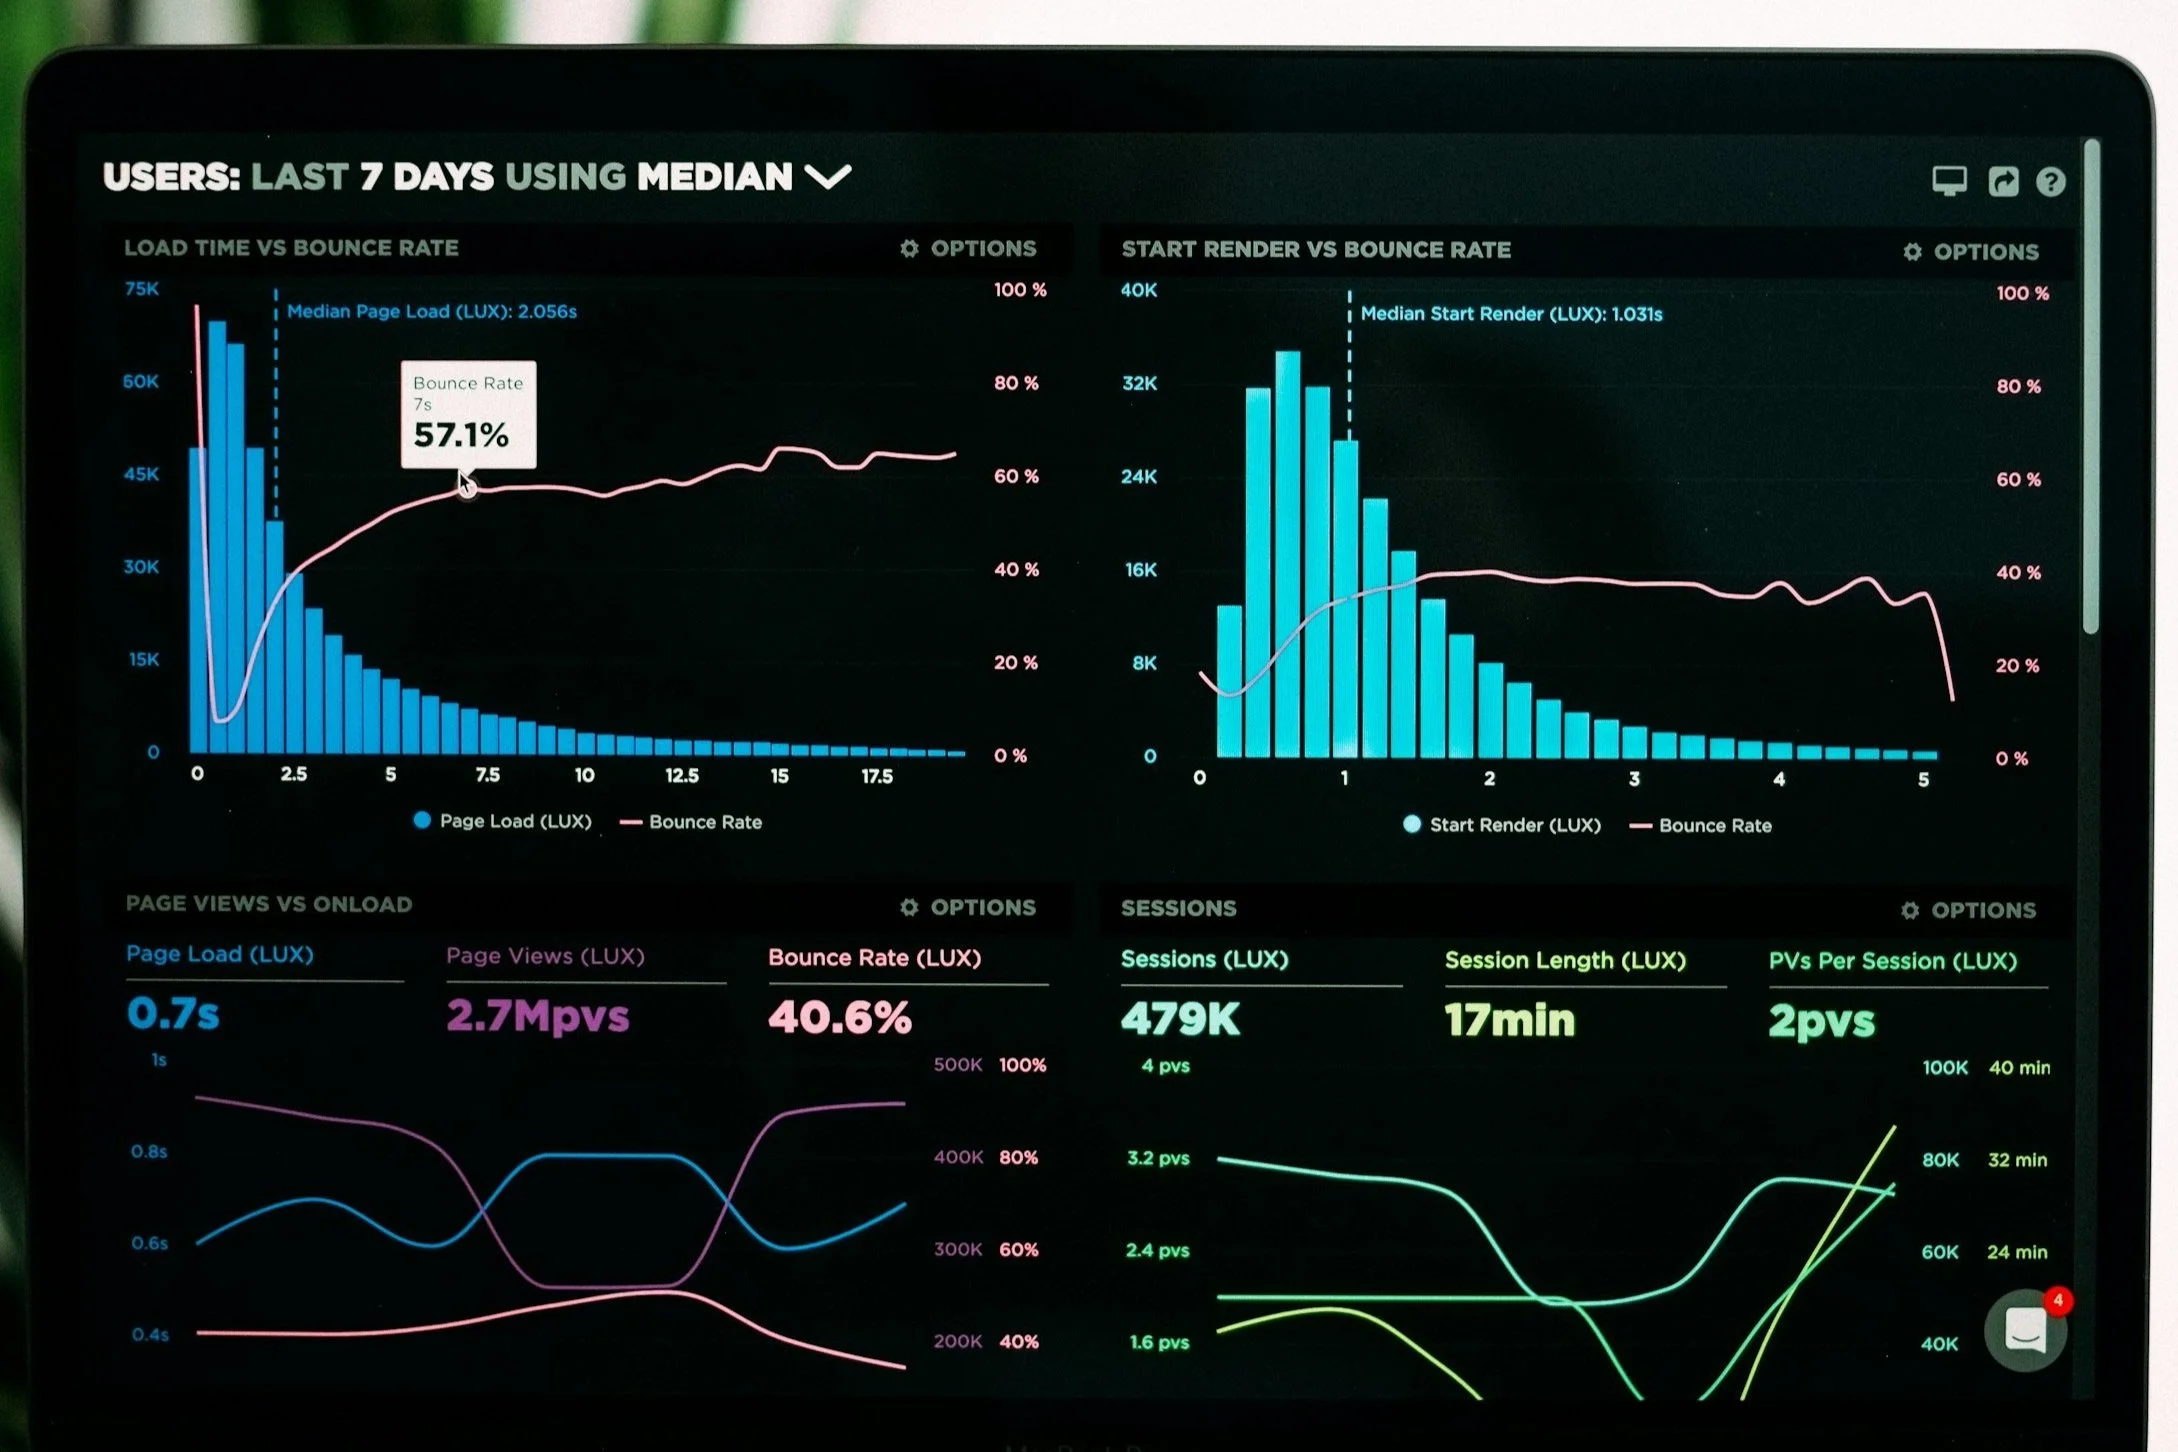The width and height of the screenshot is (2178, 1452).
Task: Click the PVs Per Session (LUX) heading
Action: (x=1893, y=962)
